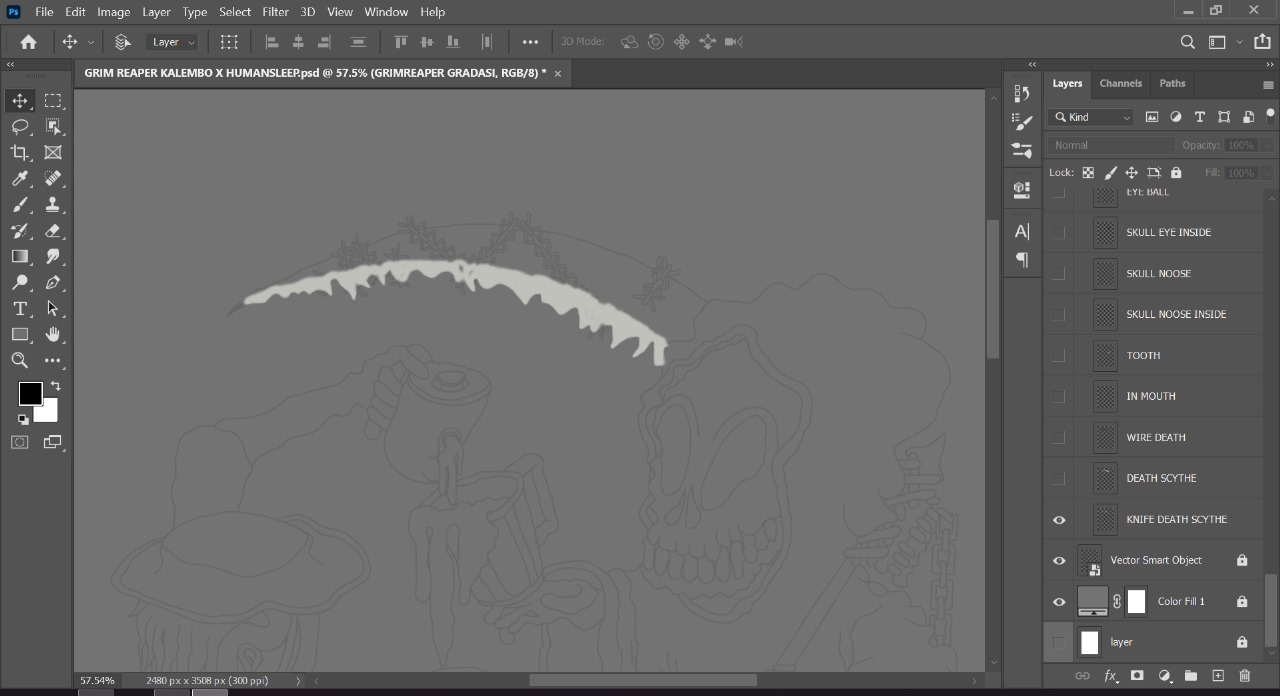Close the GRIM REAPER document tab
The width and height of the screenshot is (1280, 696).
pos(558,73)
